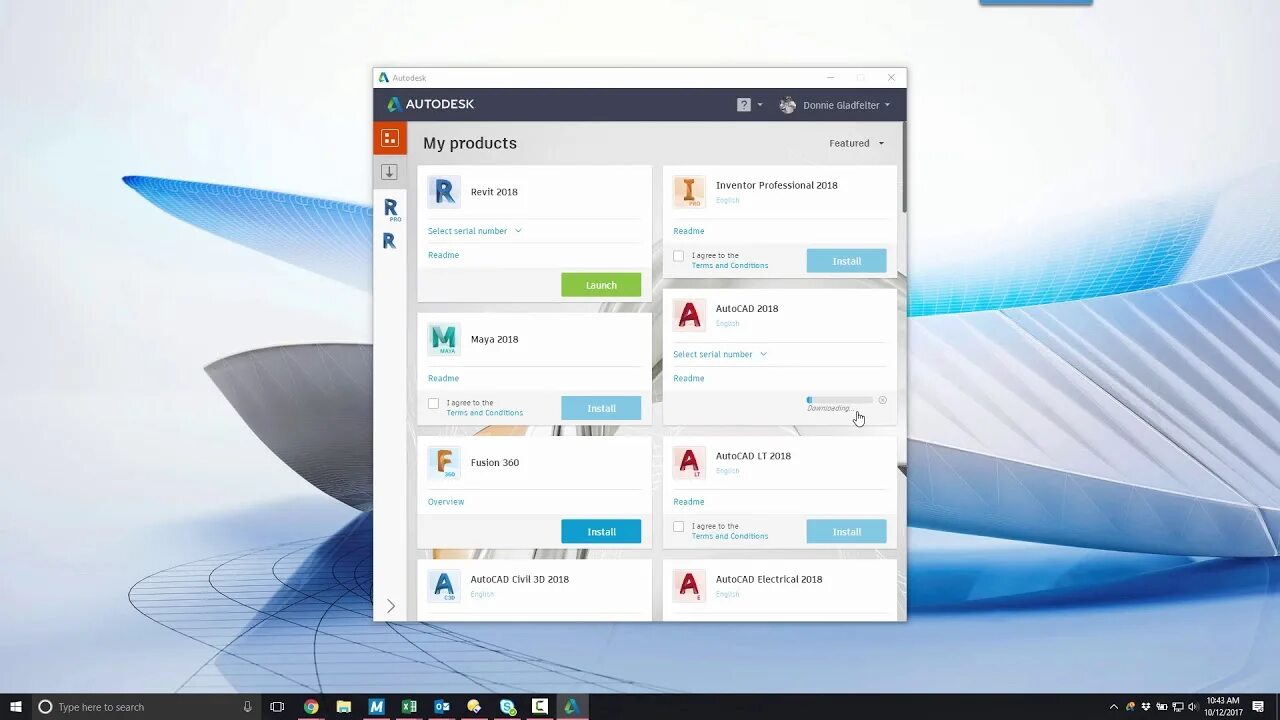Click the My products heading
The height and width of the screenshot is (720, 1280).
coord(470,143)
